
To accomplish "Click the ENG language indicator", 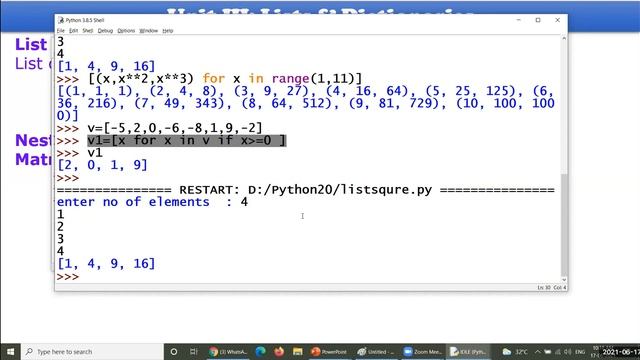I will 580,351.
